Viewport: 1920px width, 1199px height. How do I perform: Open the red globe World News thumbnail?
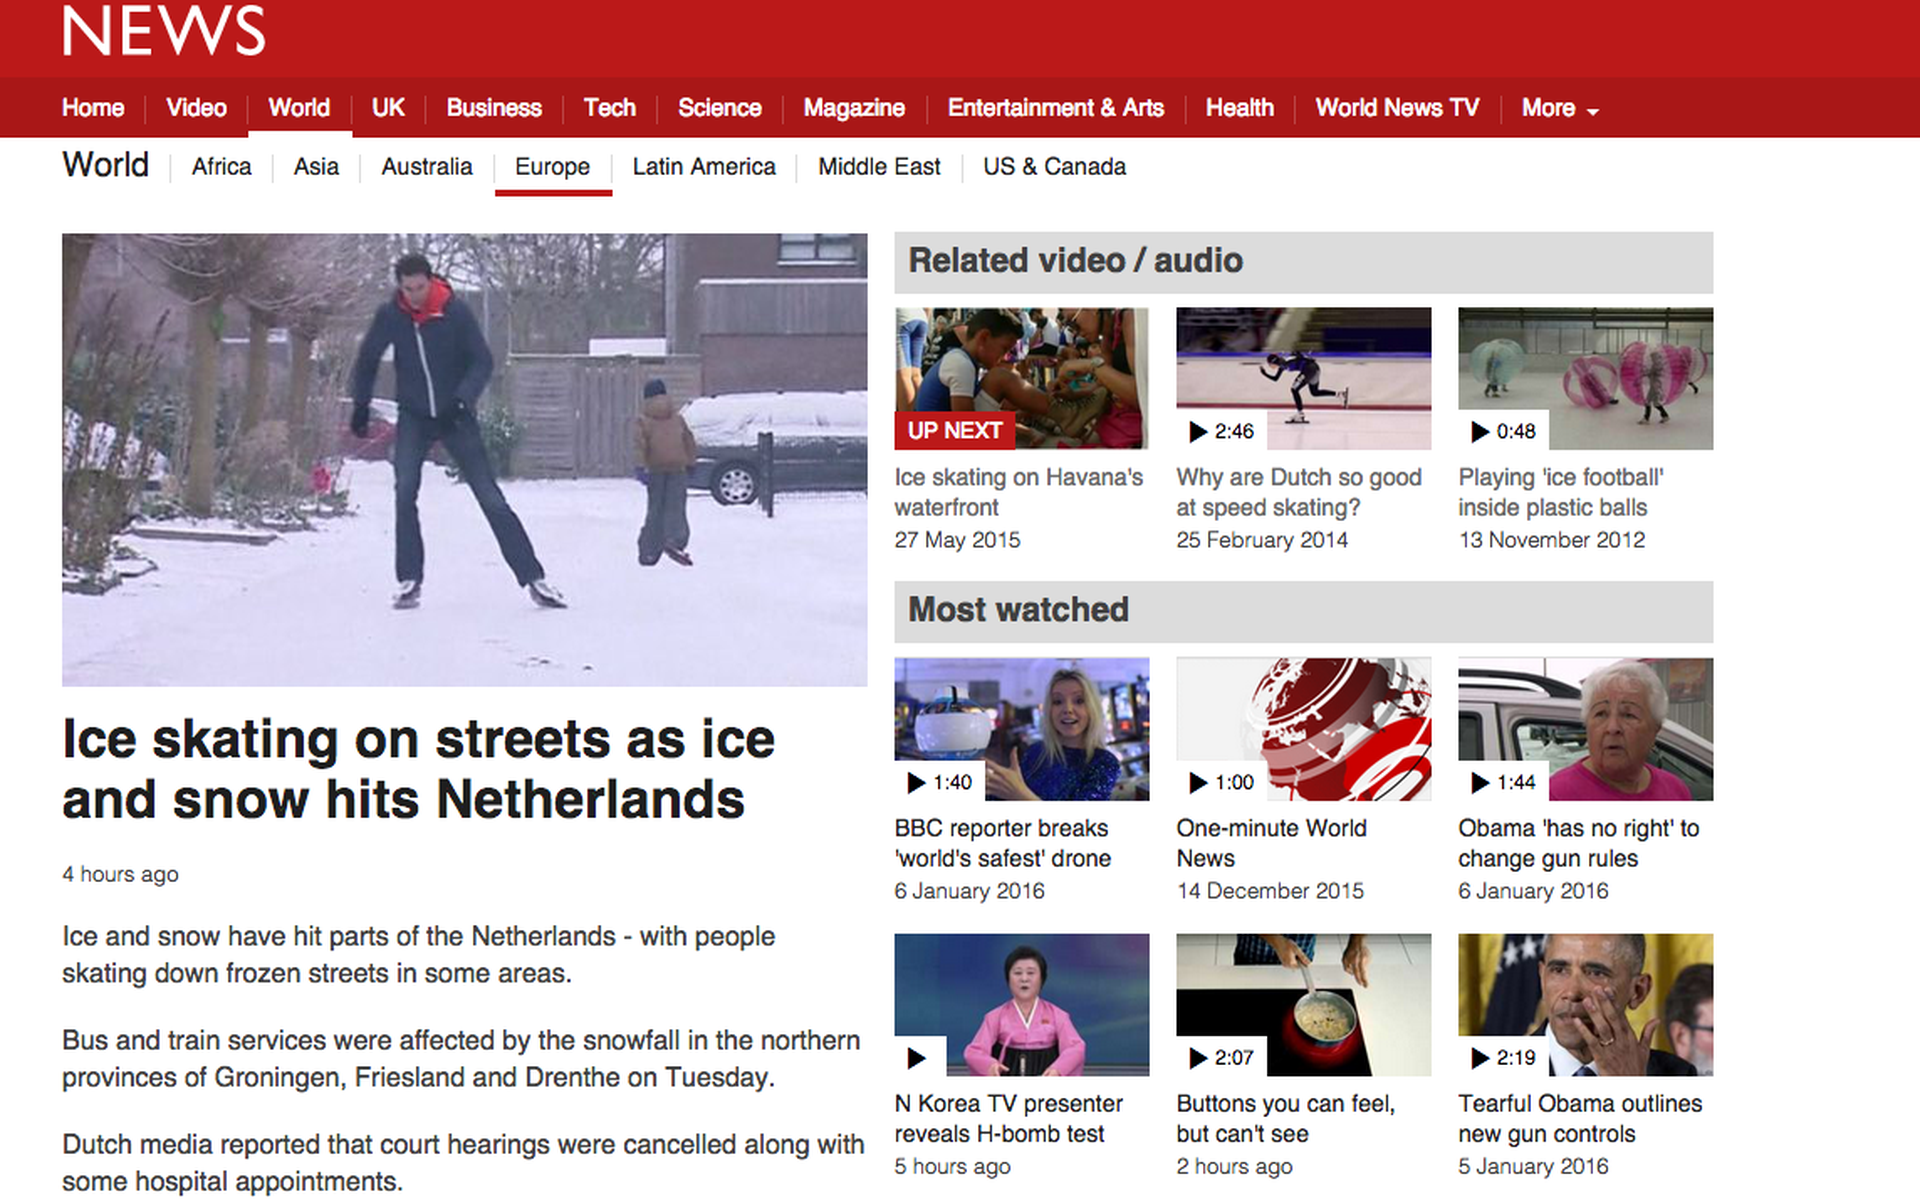(x=1304, y=729)
